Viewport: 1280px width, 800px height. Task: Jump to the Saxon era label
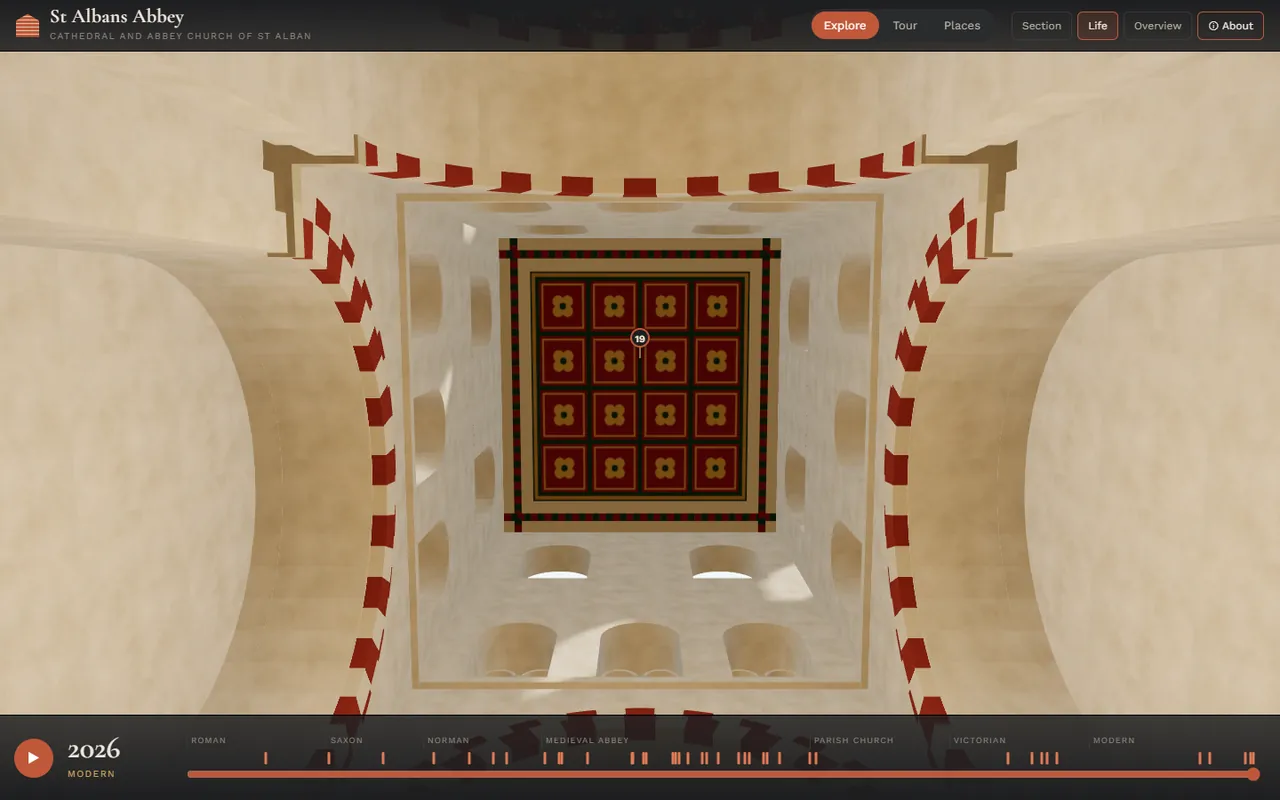tap(346, 741)
